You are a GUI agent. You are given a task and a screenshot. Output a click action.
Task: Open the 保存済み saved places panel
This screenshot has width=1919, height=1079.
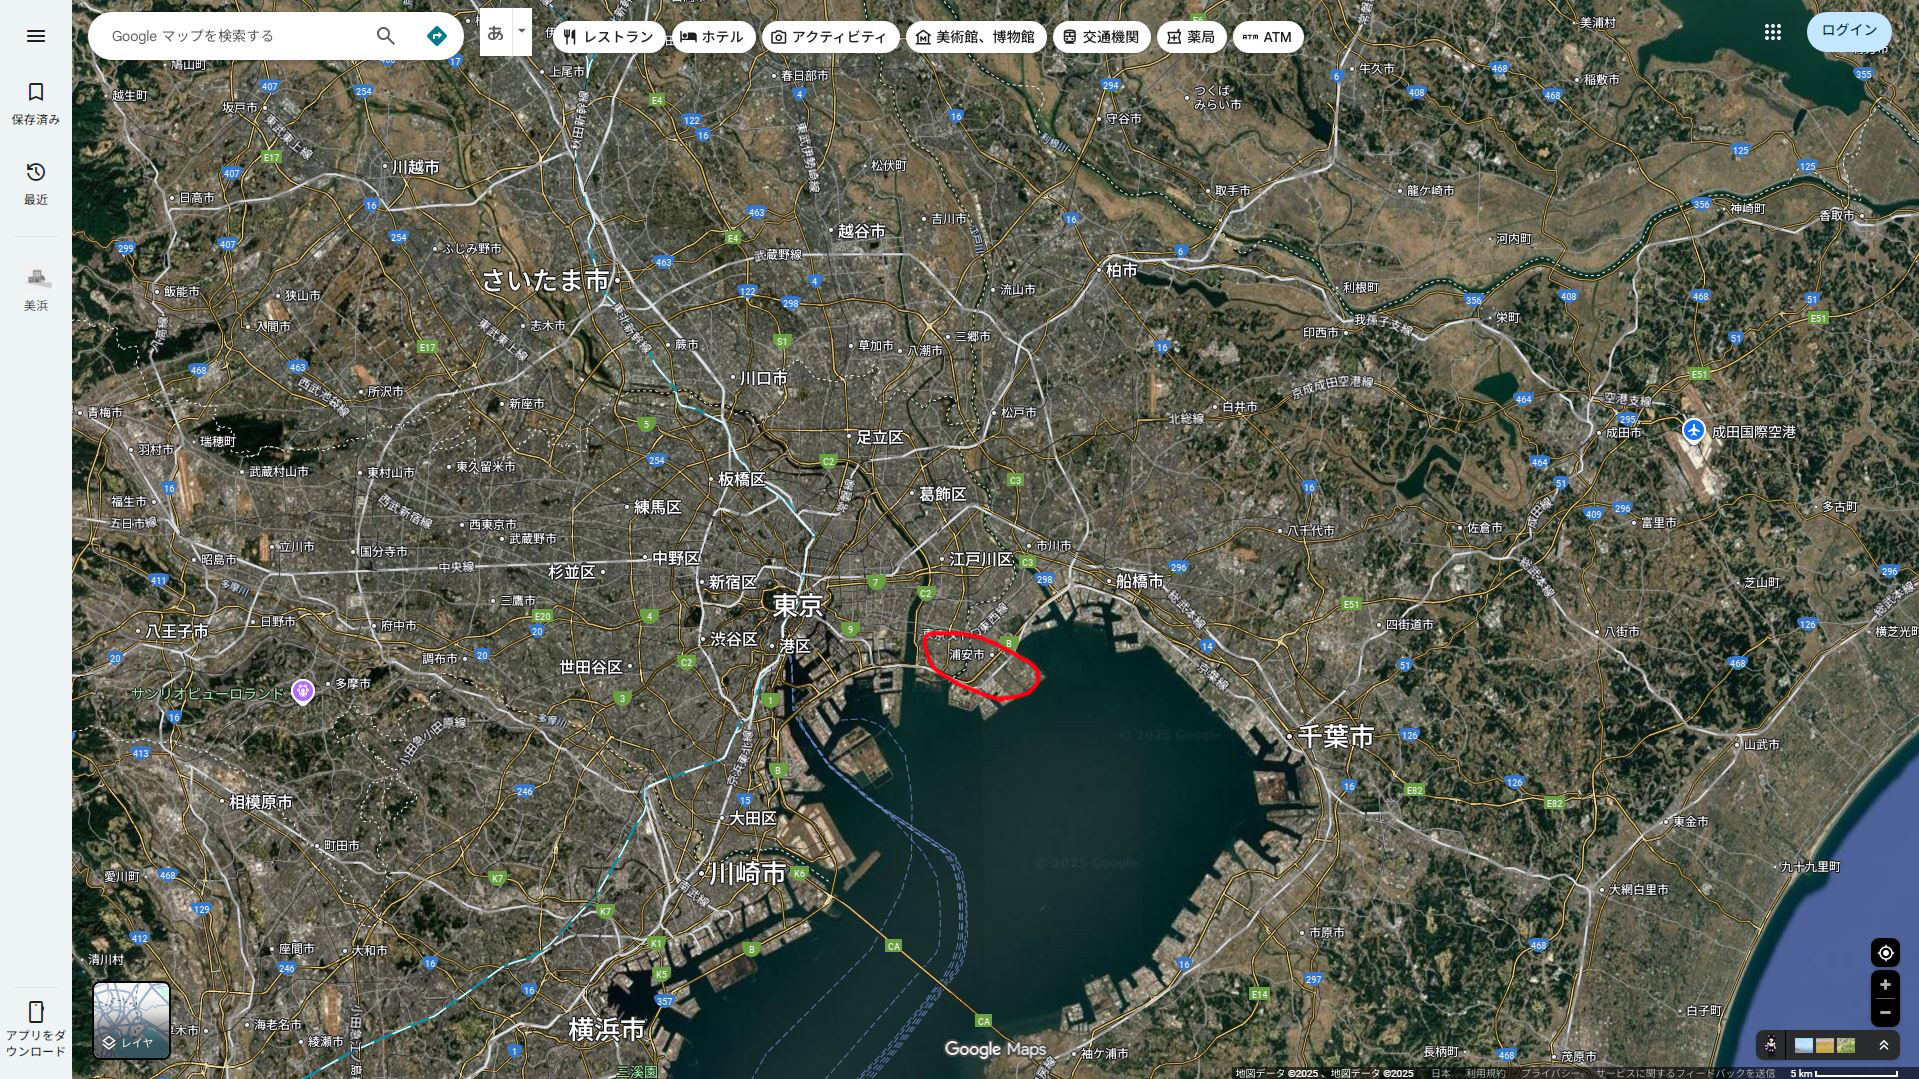coord(36,103)
